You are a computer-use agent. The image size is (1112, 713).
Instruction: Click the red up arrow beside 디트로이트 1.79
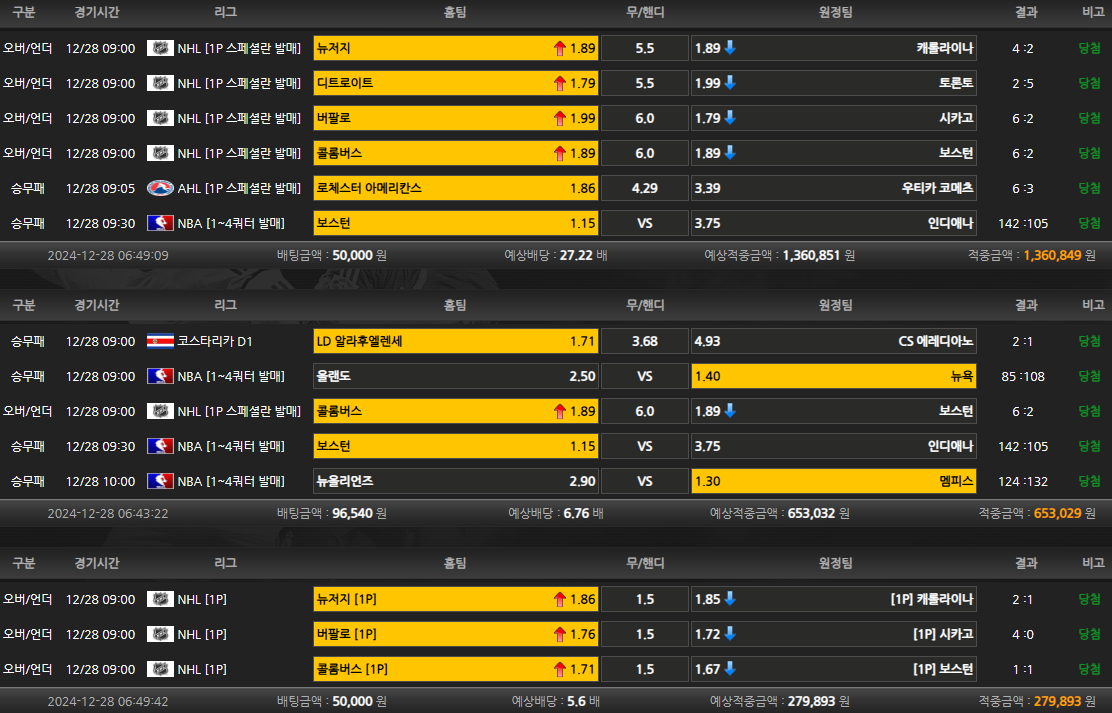pos(560,83)
